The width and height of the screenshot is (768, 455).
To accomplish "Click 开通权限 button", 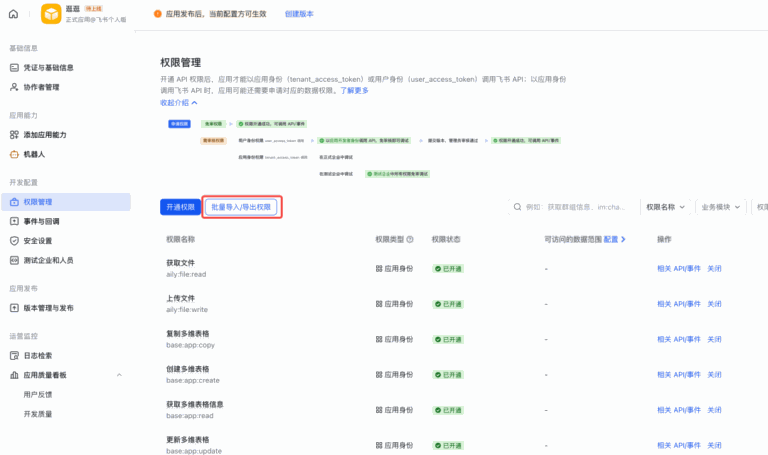I will pyautogui.click(x=180, y=207).
